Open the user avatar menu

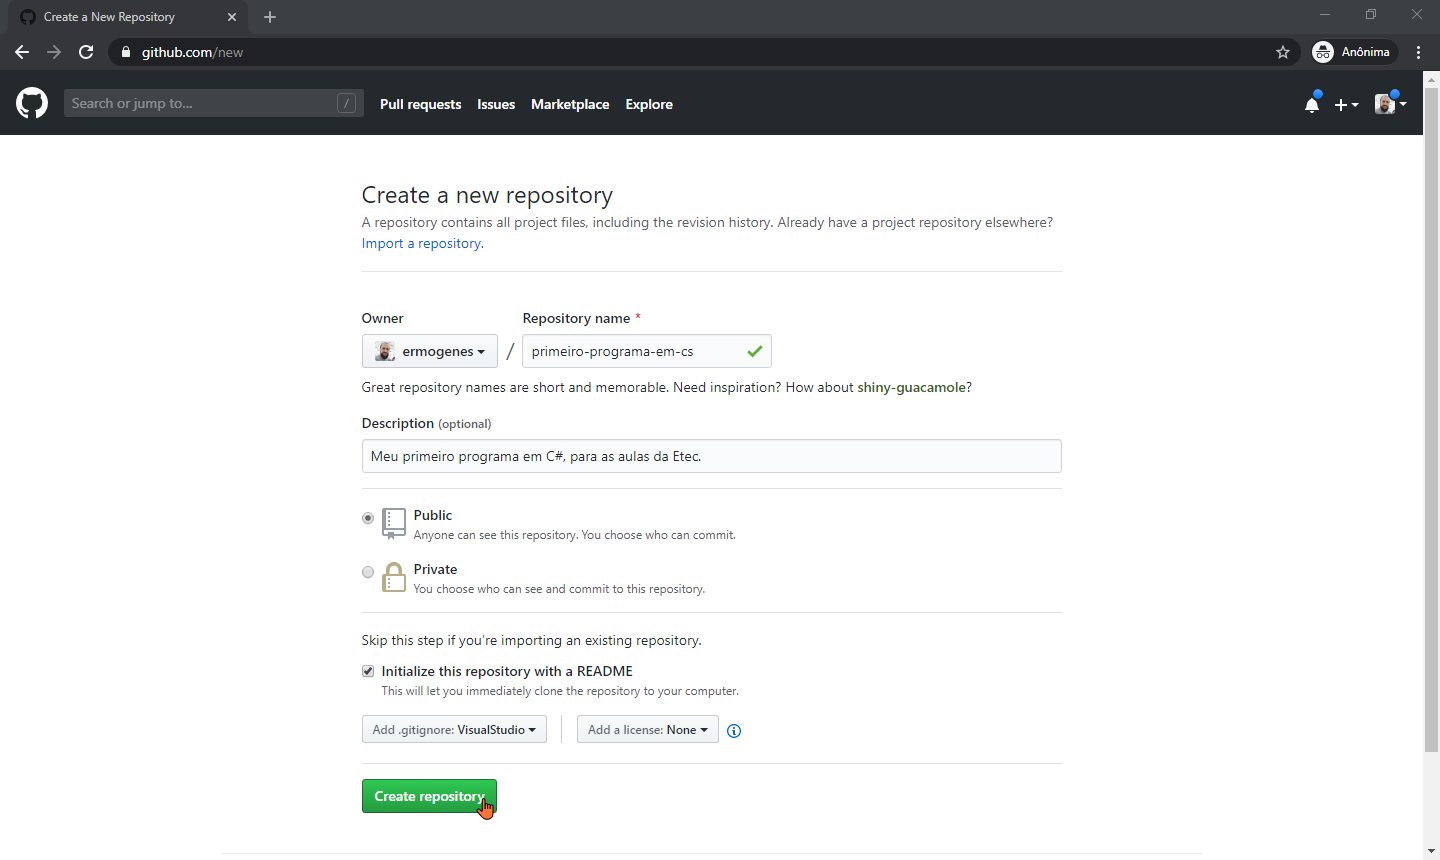[x=1390, y=103]
